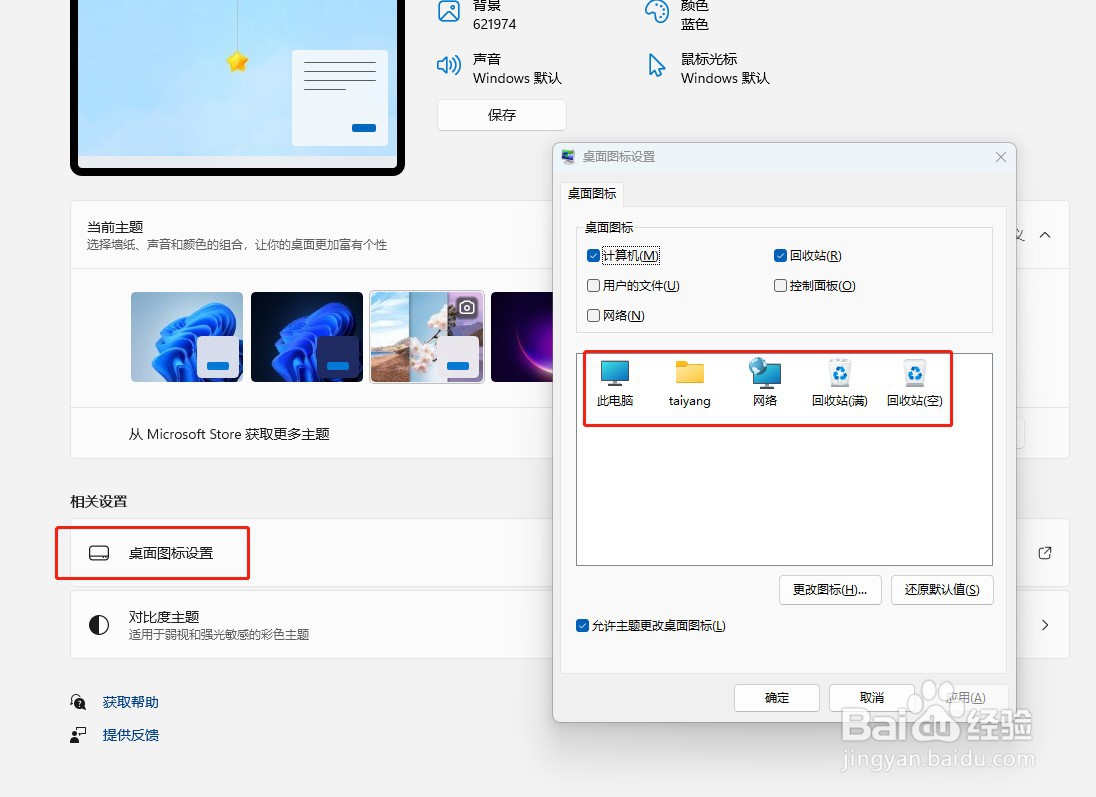Select the dark Windows bloom theme thumbnail

(x=307, y=337)
